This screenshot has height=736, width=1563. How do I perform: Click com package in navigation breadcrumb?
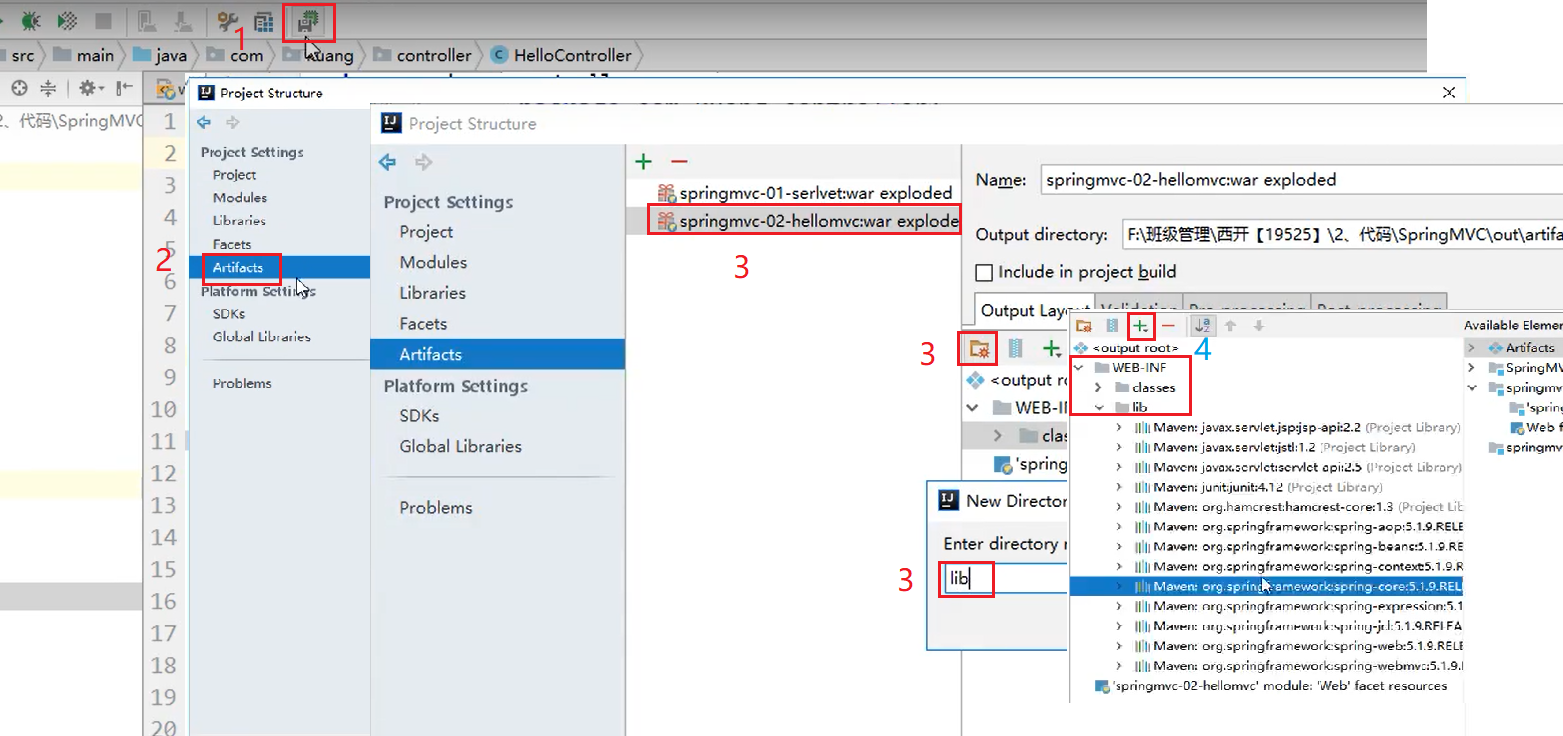pyautogui.click(x=236, y=56)
